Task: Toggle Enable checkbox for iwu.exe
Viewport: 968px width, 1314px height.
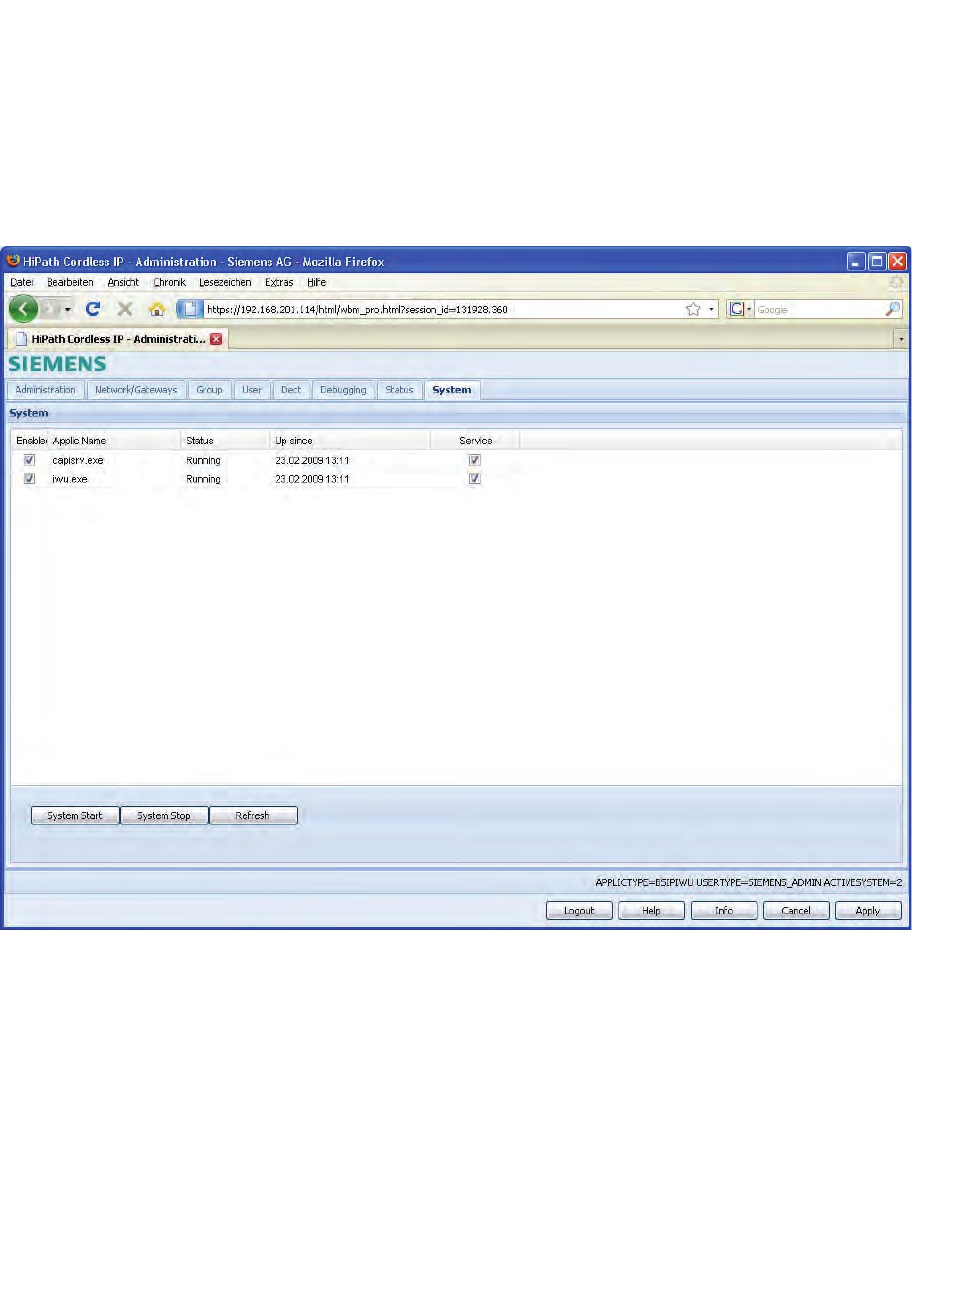Action: click(x=29, y=479)
